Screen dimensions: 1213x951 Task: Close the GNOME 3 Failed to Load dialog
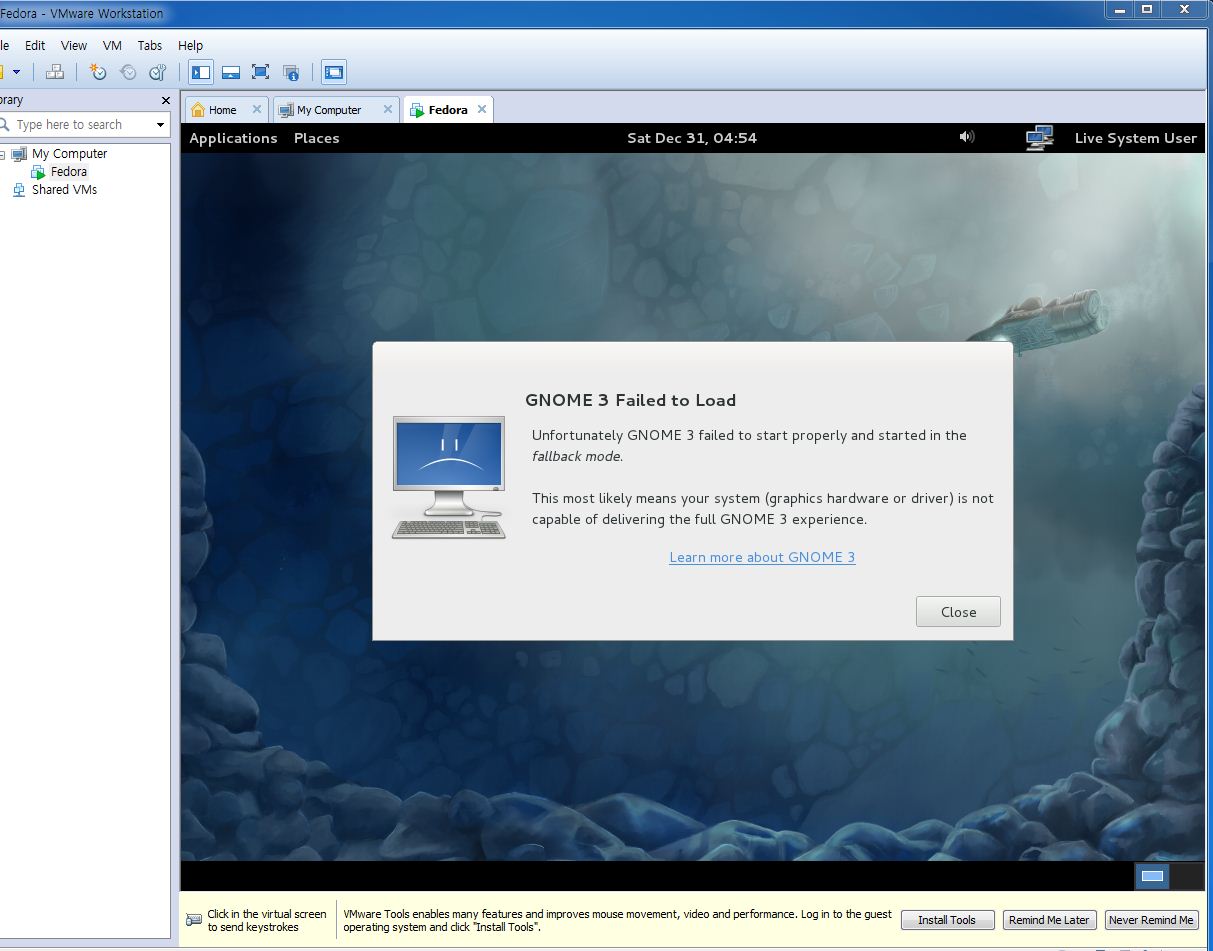click(958, 612)
